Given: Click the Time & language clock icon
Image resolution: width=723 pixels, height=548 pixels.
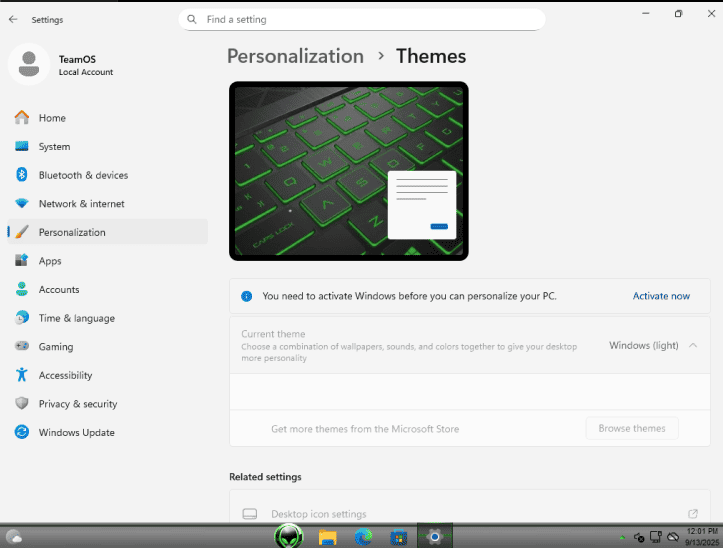Looking at the screenshot, I should click(x=22, y=318).
